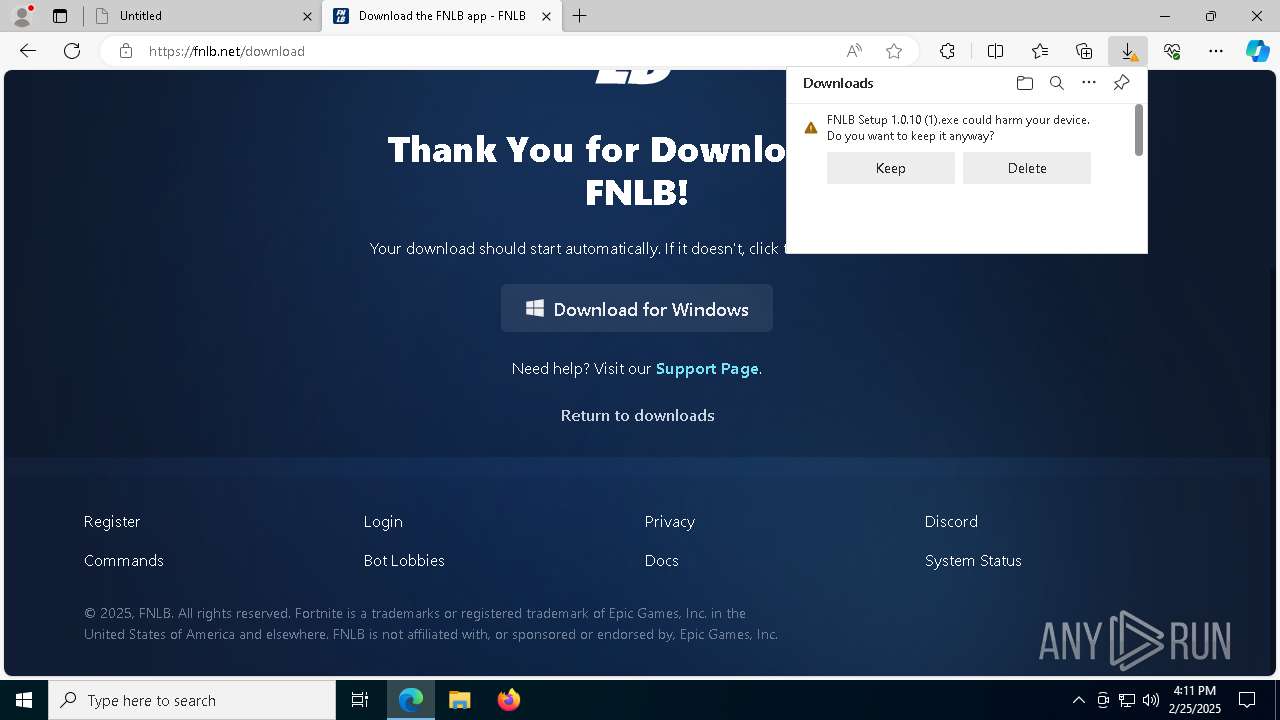Viewport: 1280px width, 720px height.
Task: Launch Firefox from taskbar
Action: click(508, 700)
